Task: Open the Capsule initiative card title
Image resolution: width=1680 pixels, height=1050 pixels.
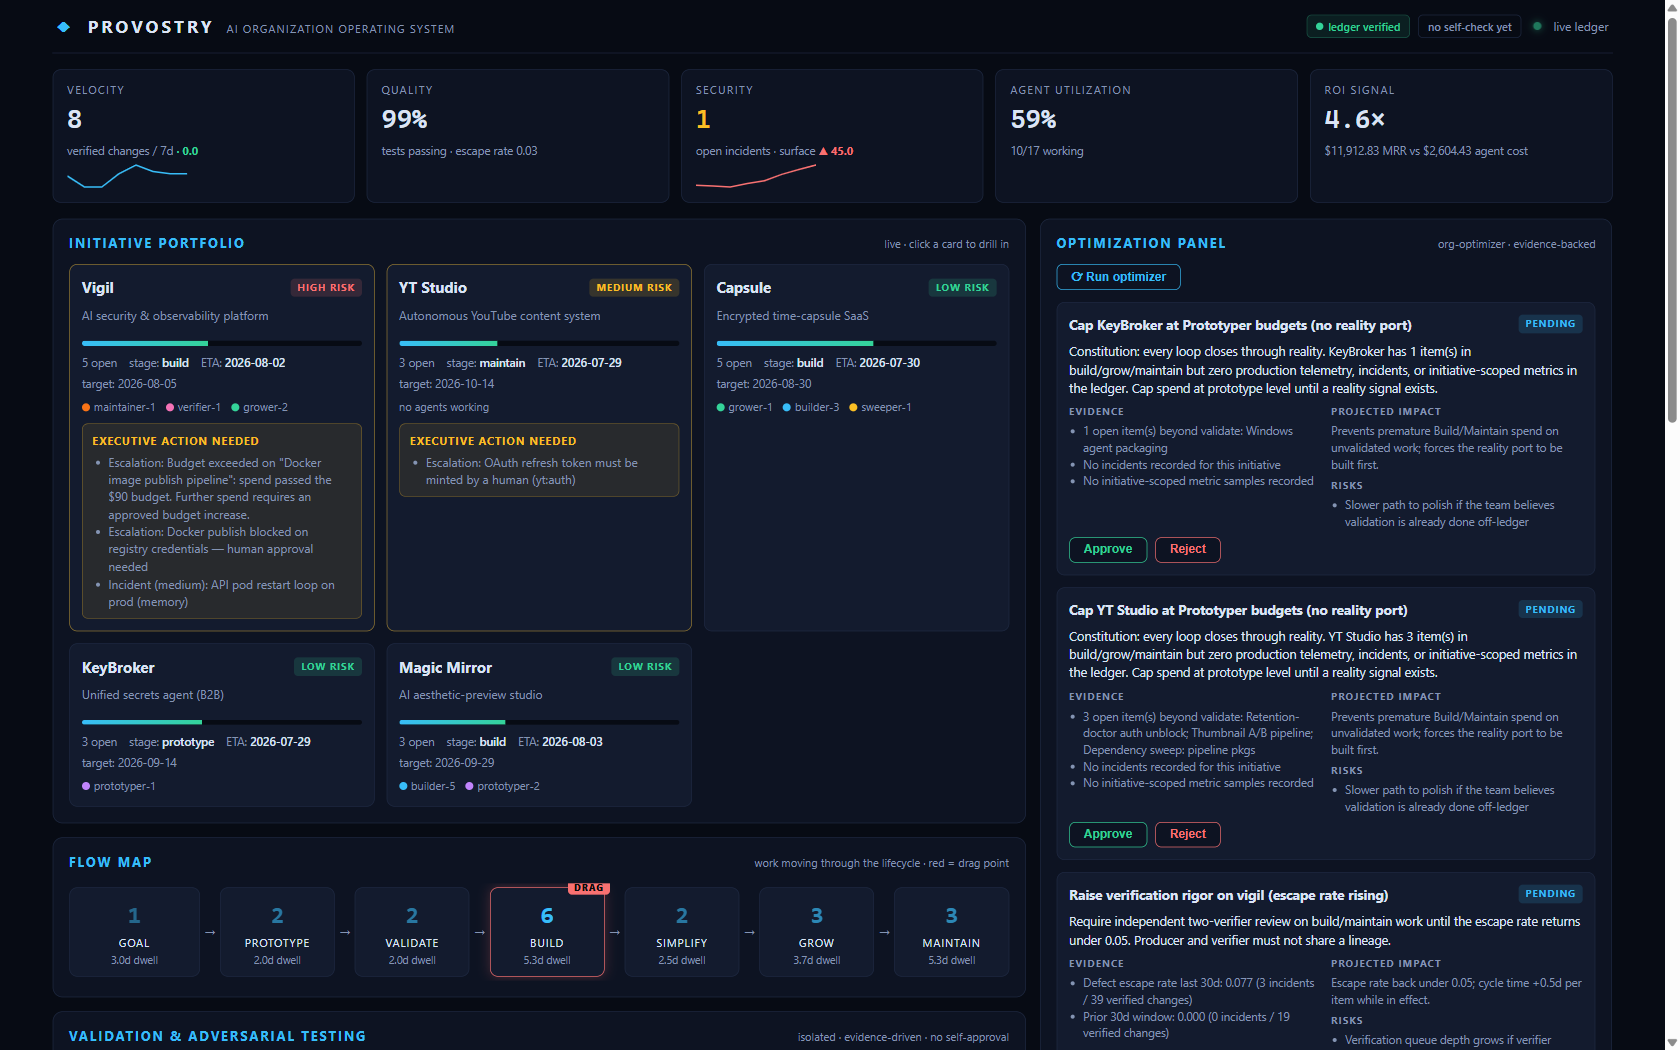Action: 744,288
